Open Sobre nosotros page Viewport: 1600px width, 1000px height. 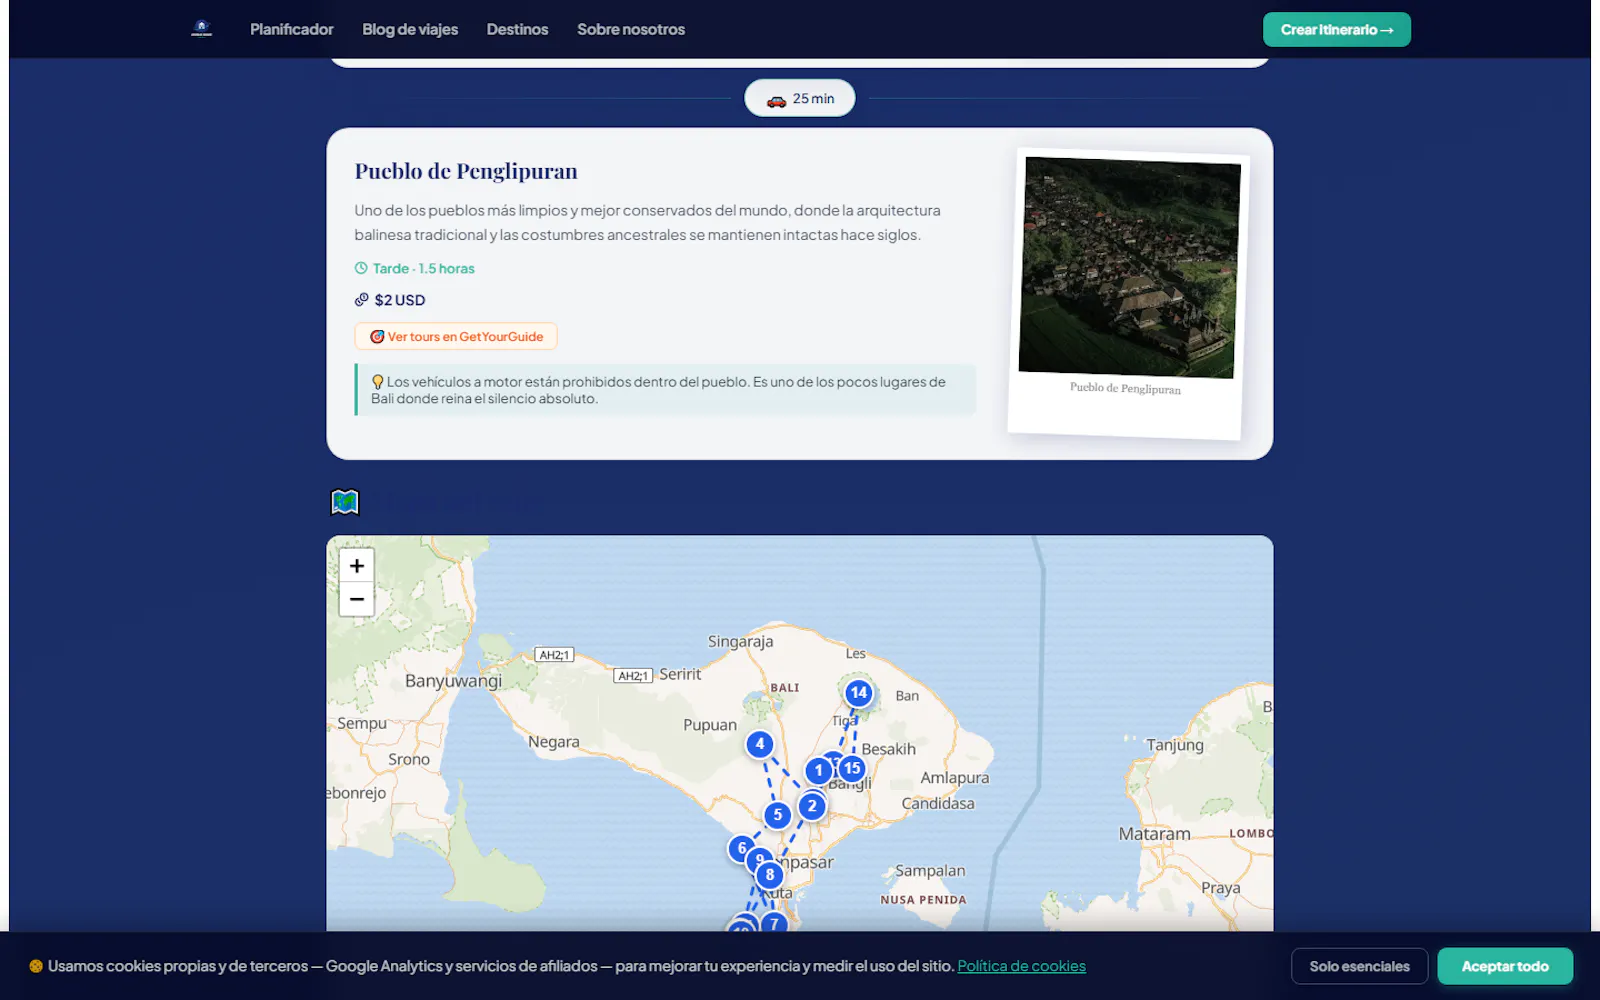tap(631, 29)
